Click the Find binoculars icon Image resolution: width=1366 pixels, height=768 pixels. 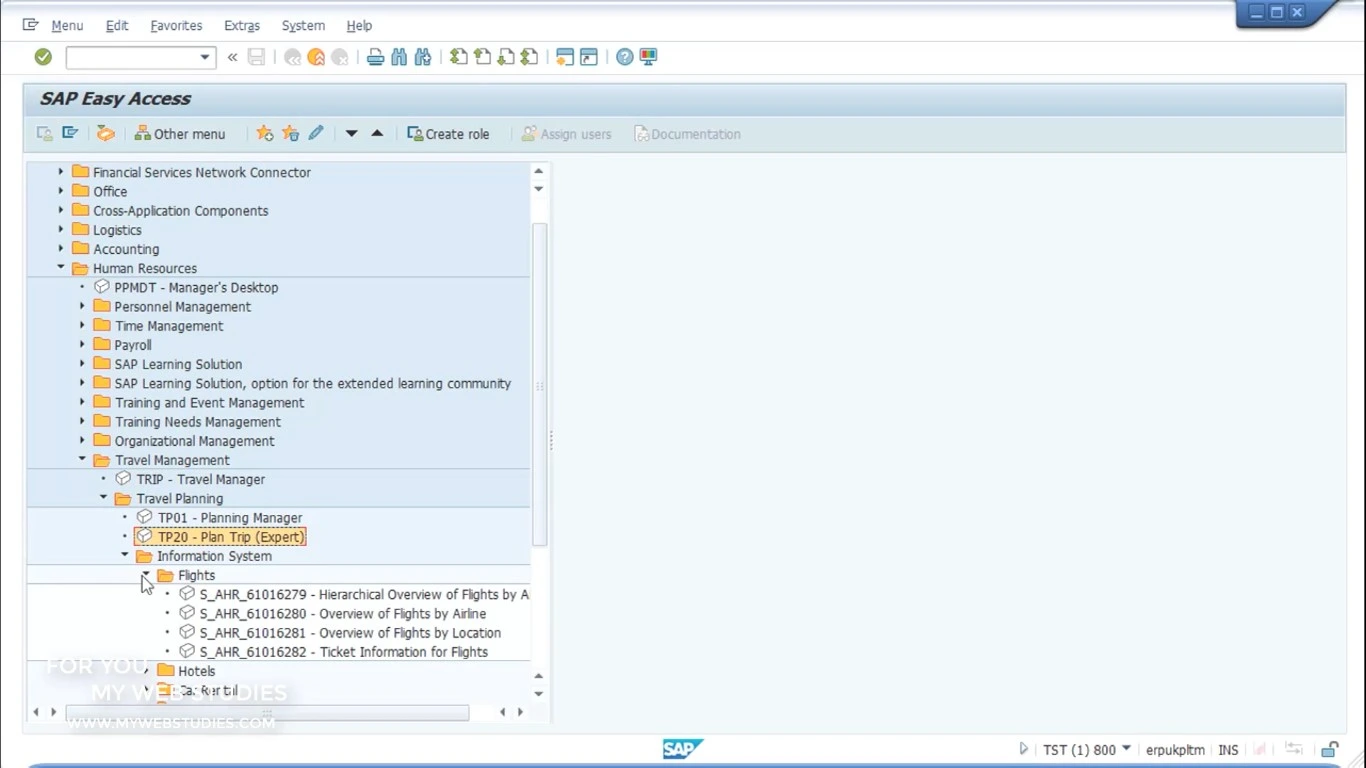tap(399, 57)
